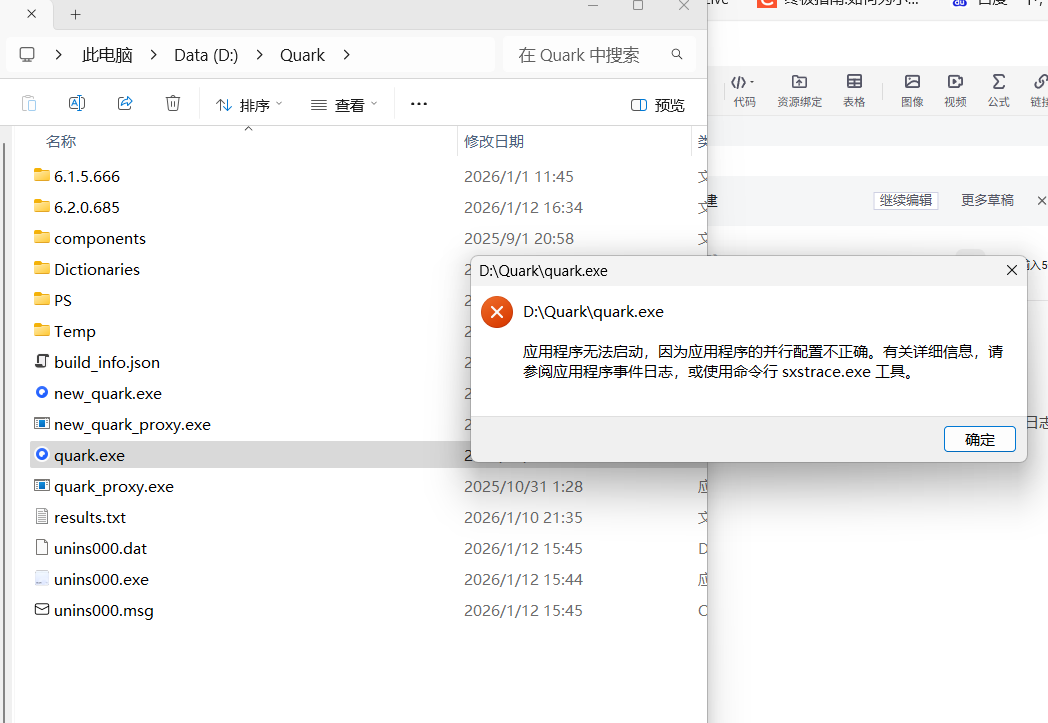1048x723 pixels.
Task: Click the search magnifier icon in Quark search
Action: click(677, 54)
